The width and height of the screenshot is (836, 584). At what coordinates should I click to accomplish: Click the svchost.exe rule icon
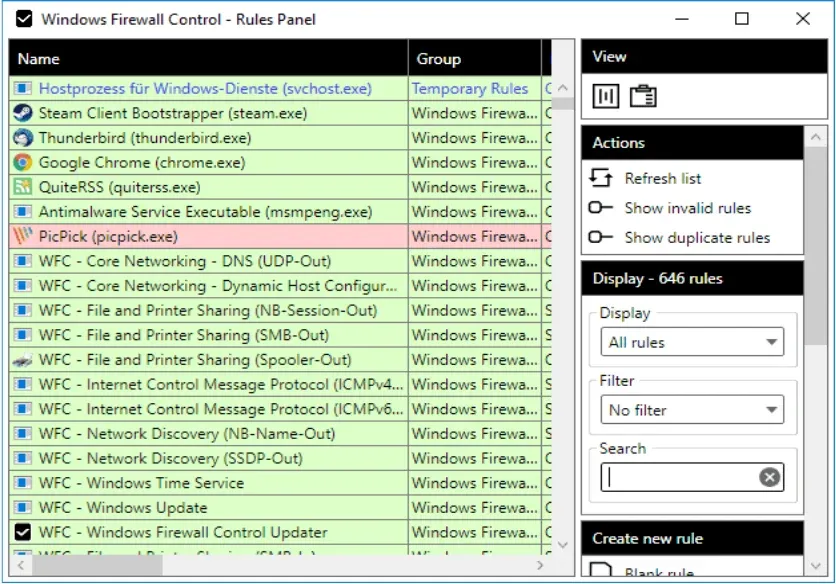[x=22, y=88]
